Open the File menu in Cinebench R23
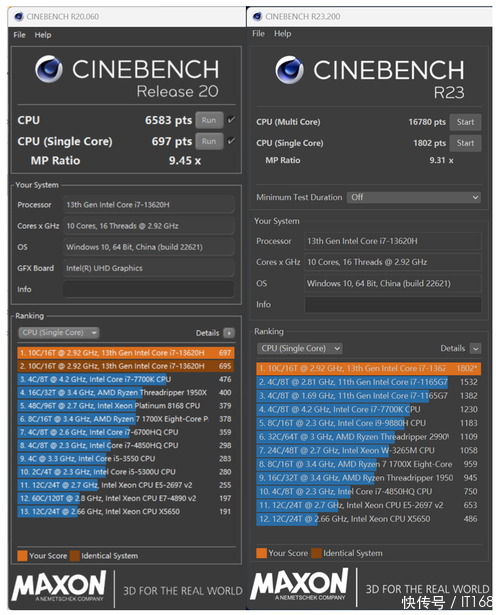This screenshot has height=615, width=500. pos(258,34)
